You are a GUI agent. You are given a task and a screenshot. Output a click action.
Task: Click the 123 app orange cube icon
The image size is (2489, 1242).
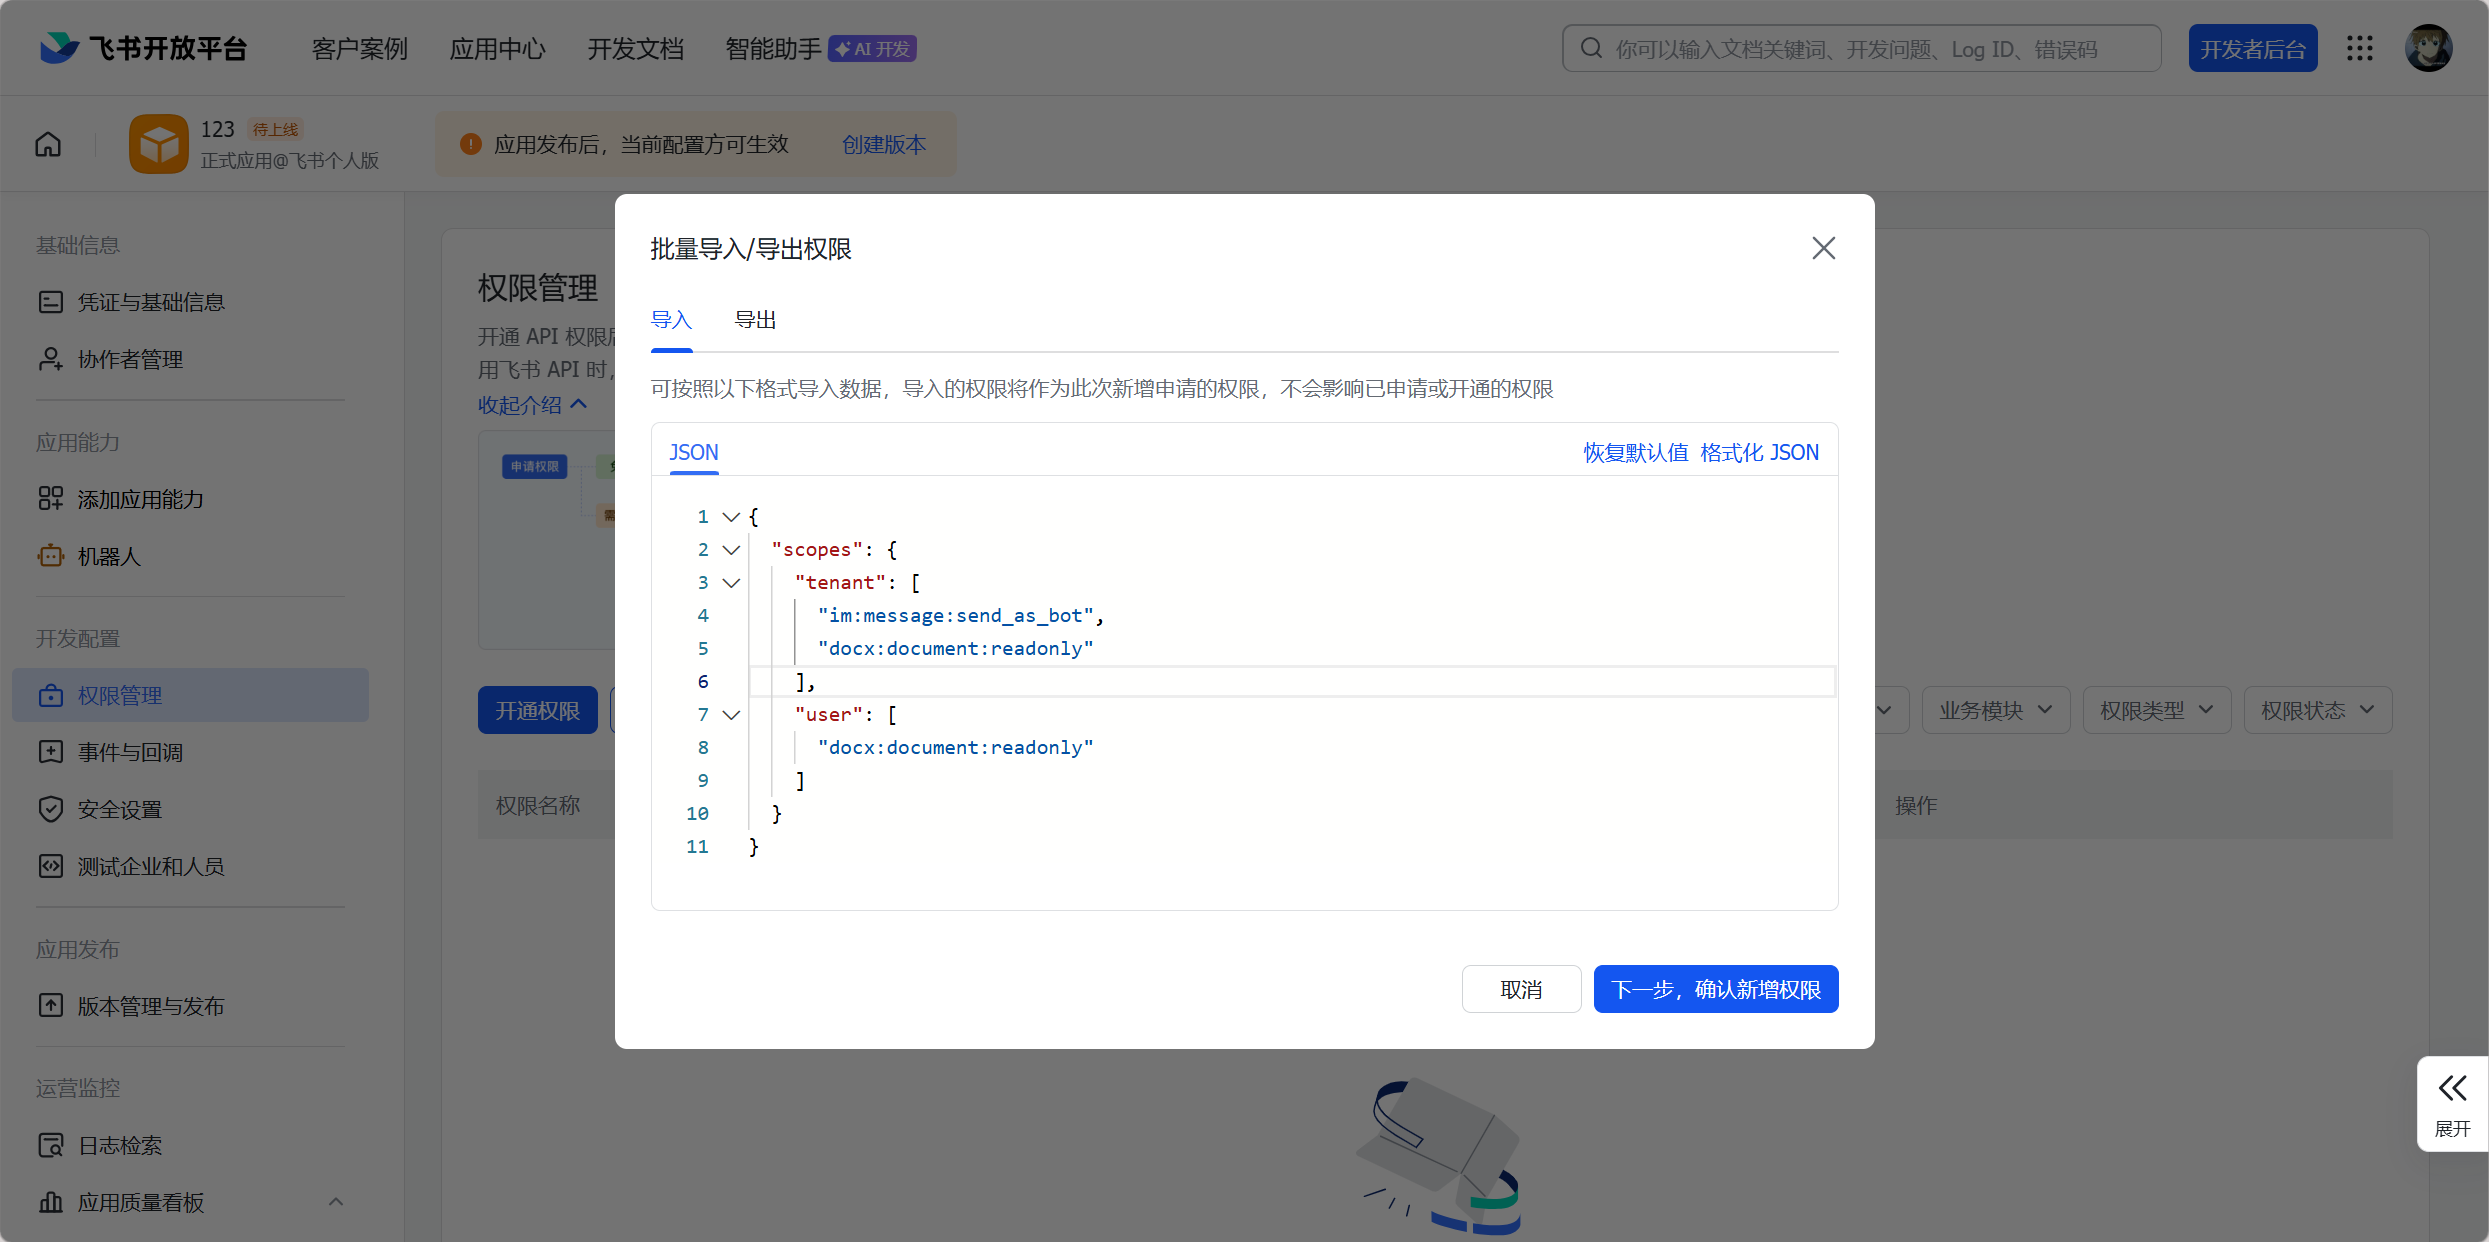(158, 144)
